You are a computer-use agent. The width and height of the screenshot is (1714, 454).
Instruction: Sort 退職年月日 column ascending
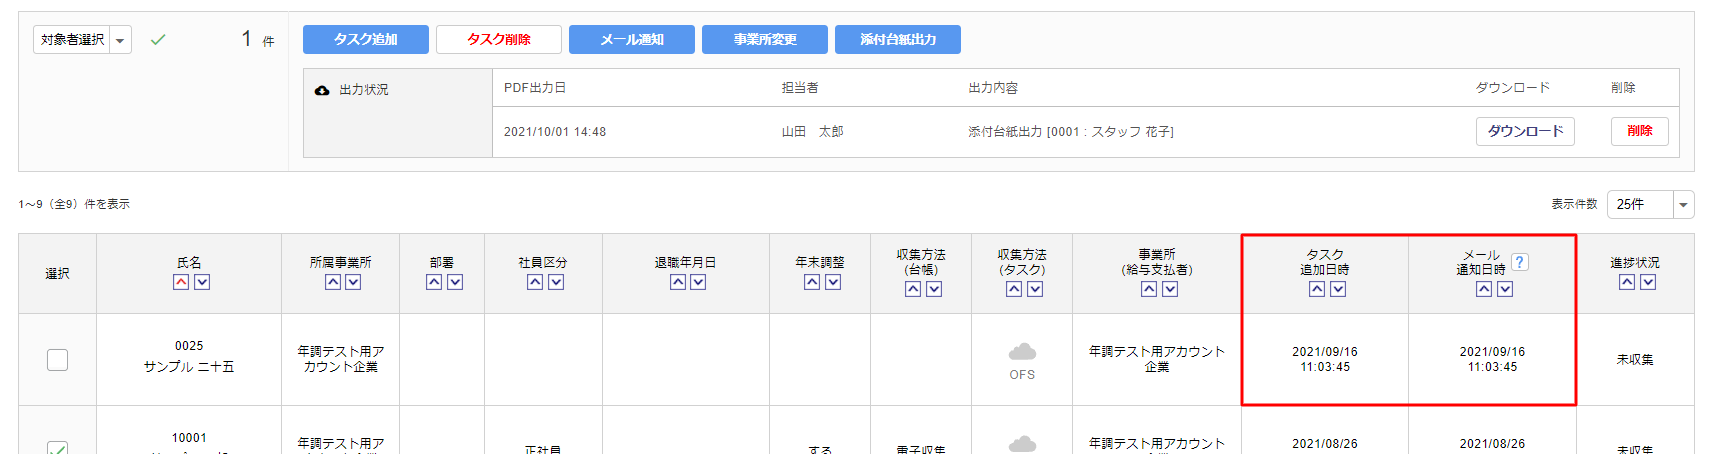click(678, 282)
